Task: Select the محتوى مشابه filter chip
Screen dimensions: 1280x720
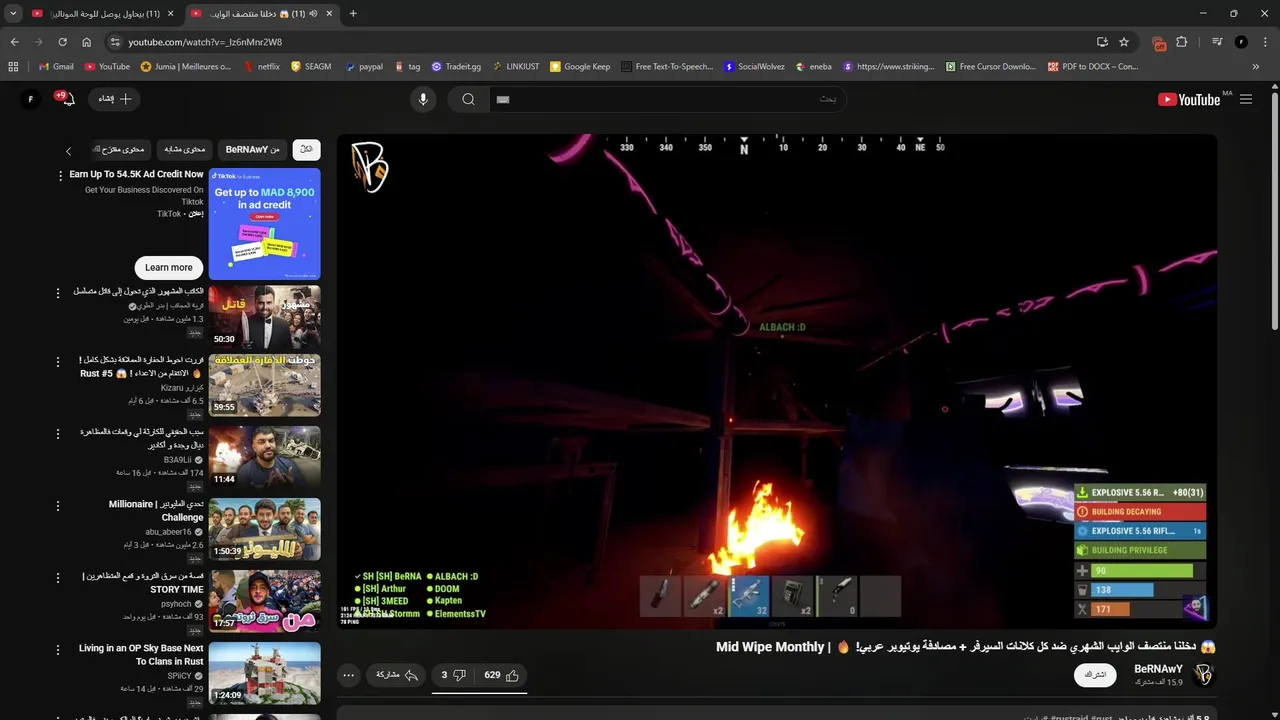Action: click(184, 149)
